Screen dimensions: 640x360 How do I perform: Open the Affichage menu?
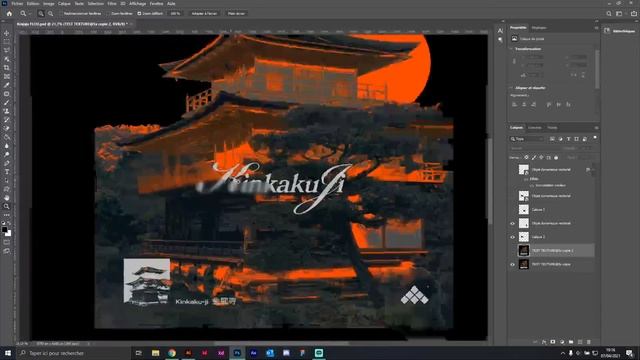point(138,4)
